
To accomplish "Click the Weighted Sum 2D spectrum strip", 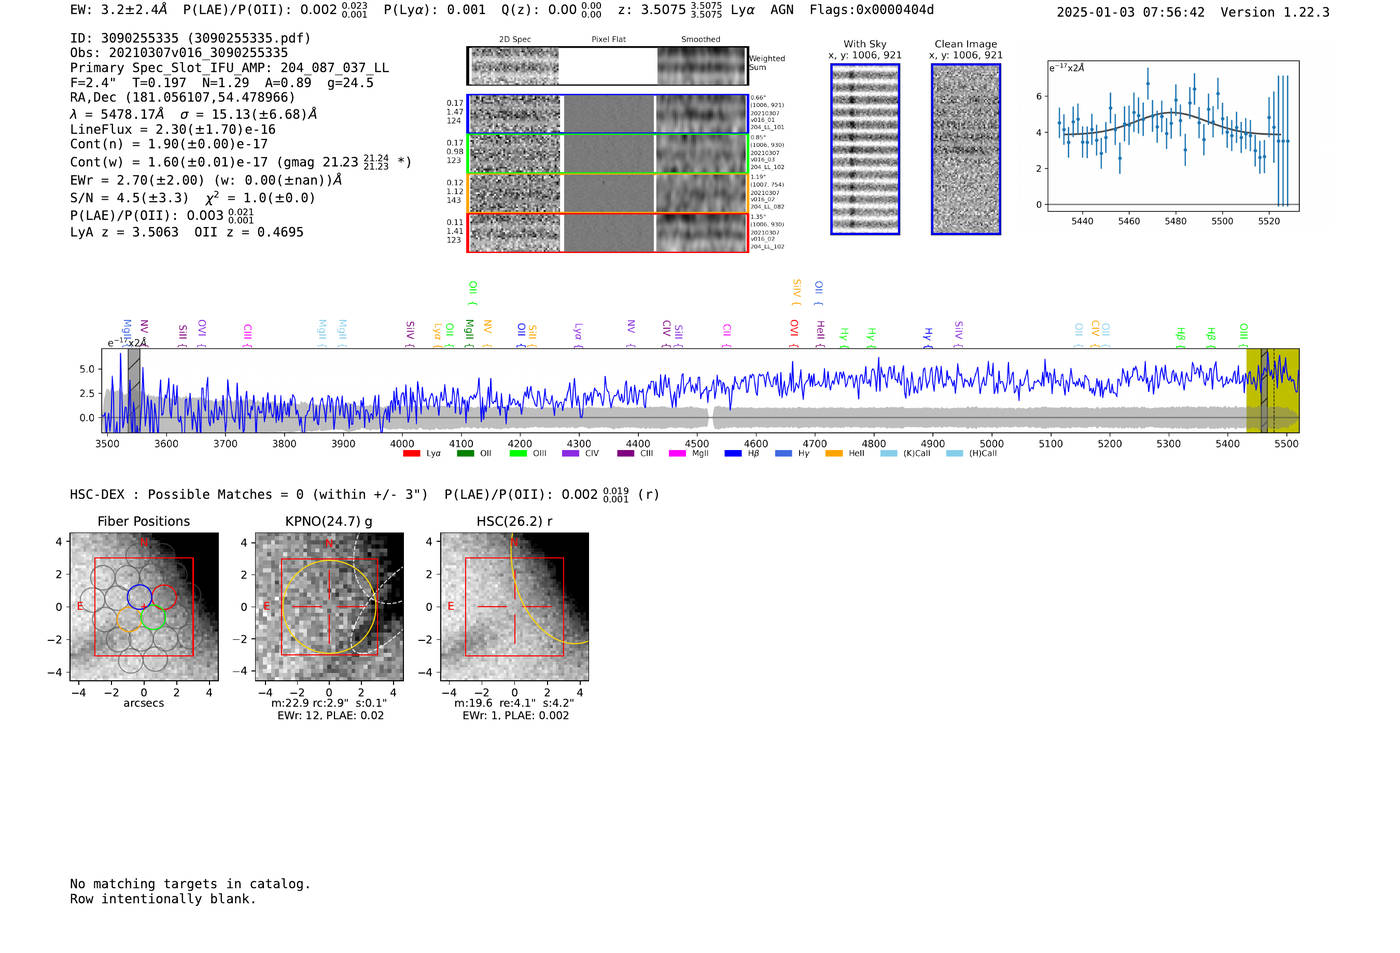I will [x=608, y=66].
